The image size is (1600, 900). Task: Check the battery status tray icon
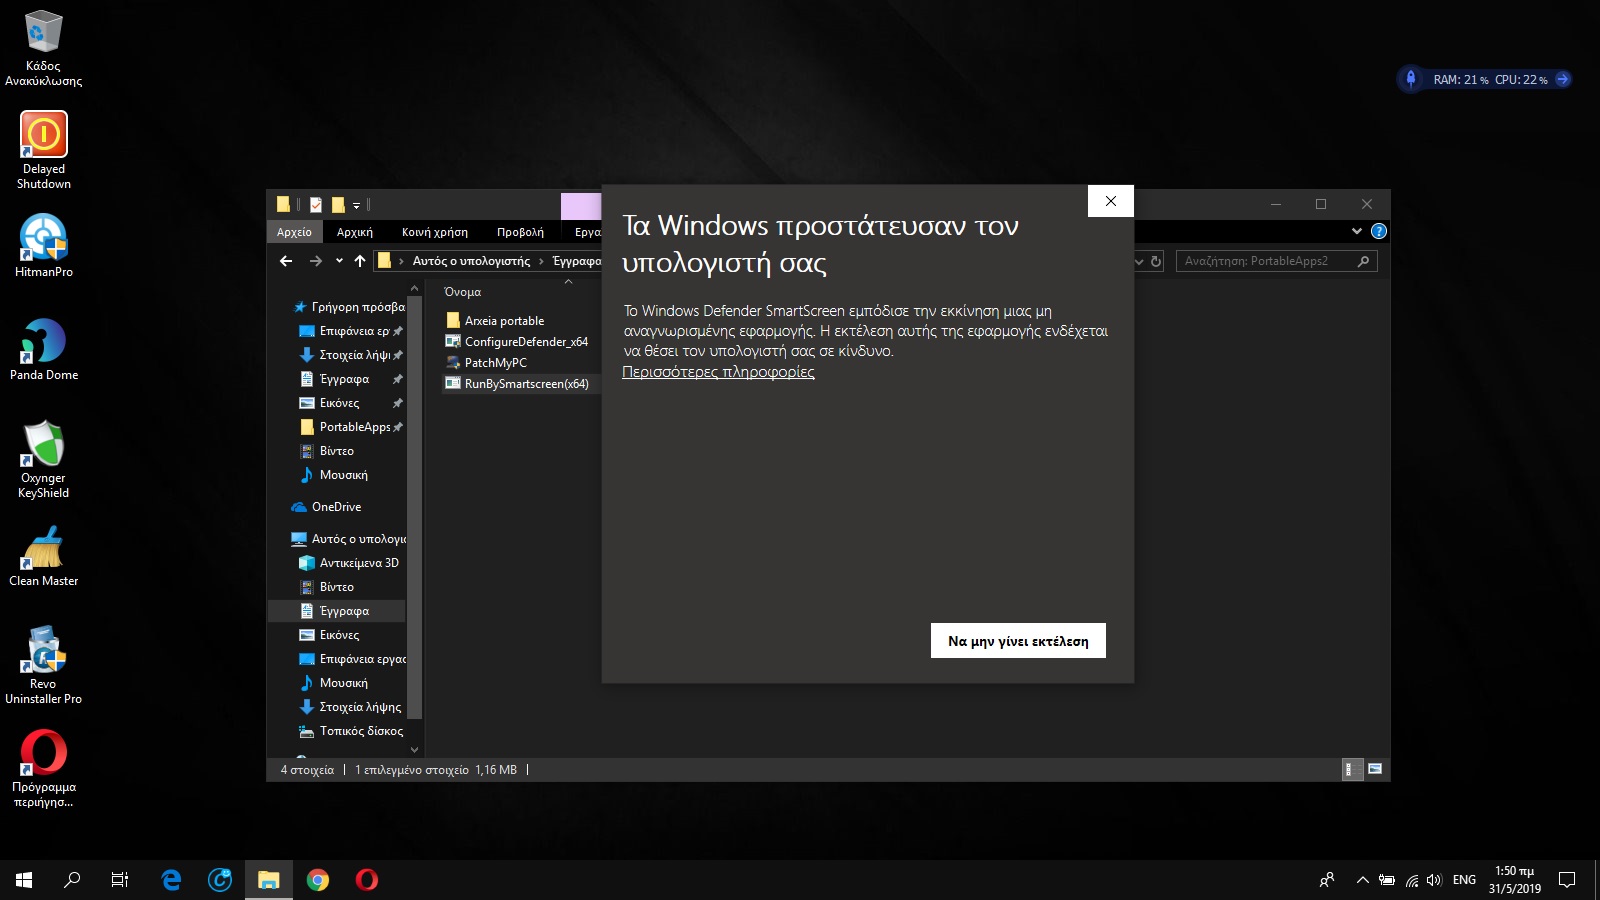click(x=1387, y=880)
